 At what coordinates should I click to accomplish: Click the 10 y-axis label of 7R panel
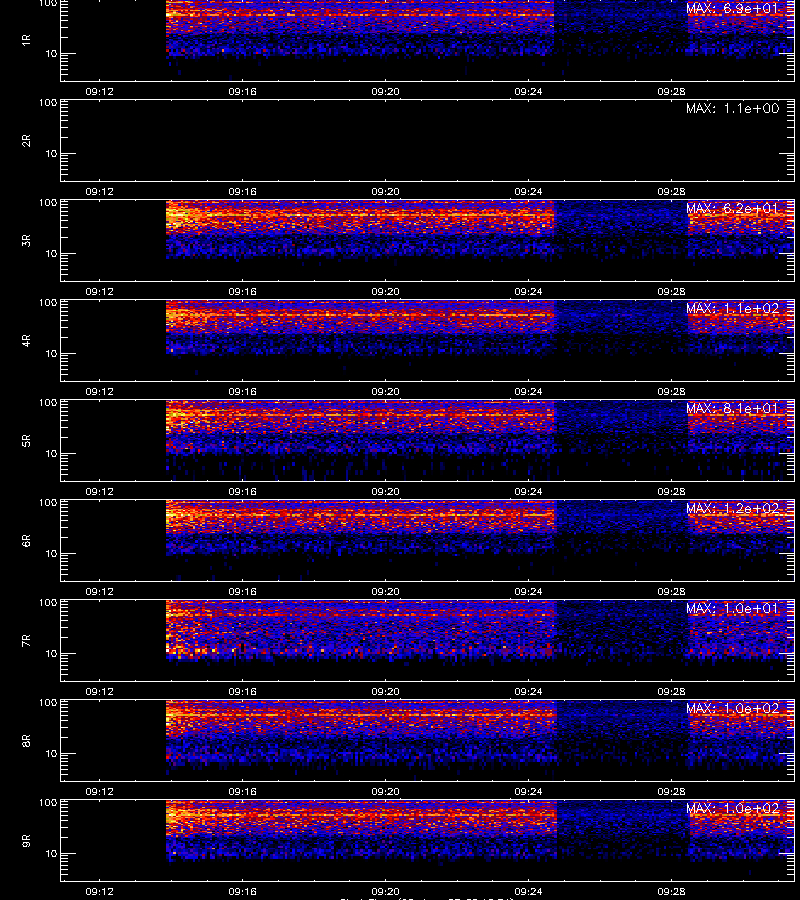coord(51,654)
